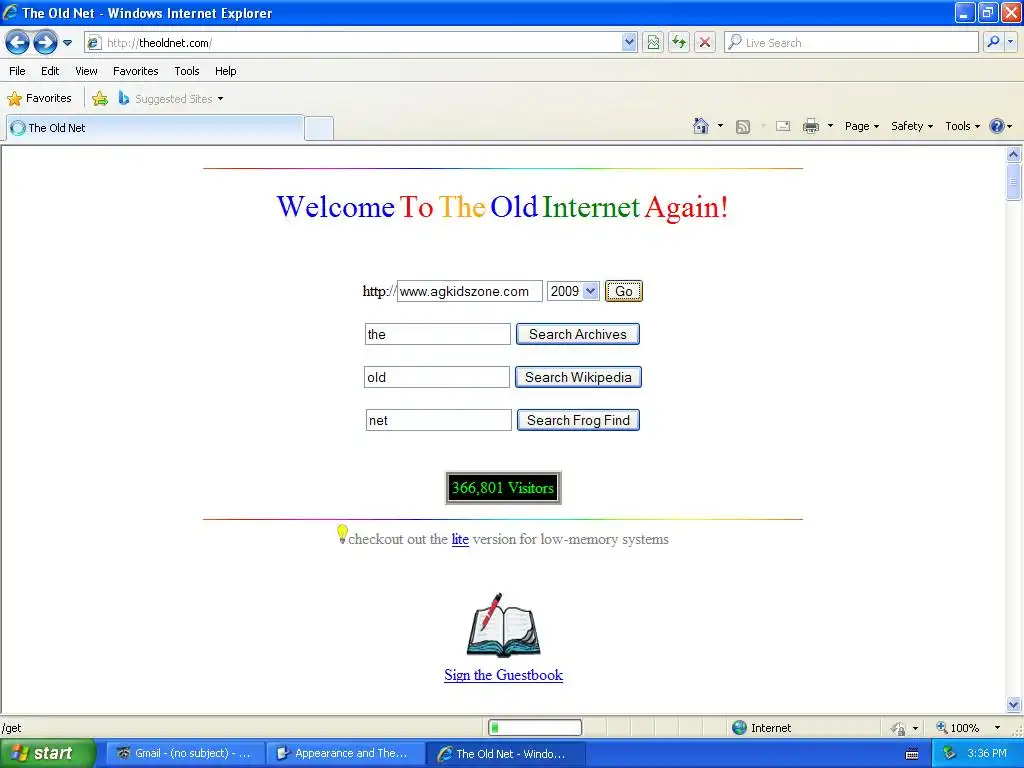The width and height of the screenshot is (1024, 768).
Task: Open the search provider dropdown arrow
Action: 1011,42
